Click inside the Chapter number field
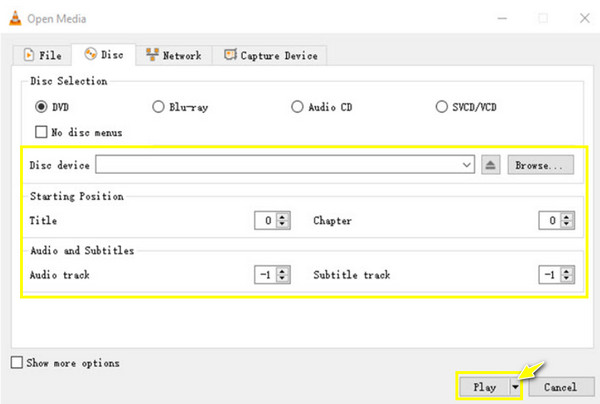 (x=550, y=220)
